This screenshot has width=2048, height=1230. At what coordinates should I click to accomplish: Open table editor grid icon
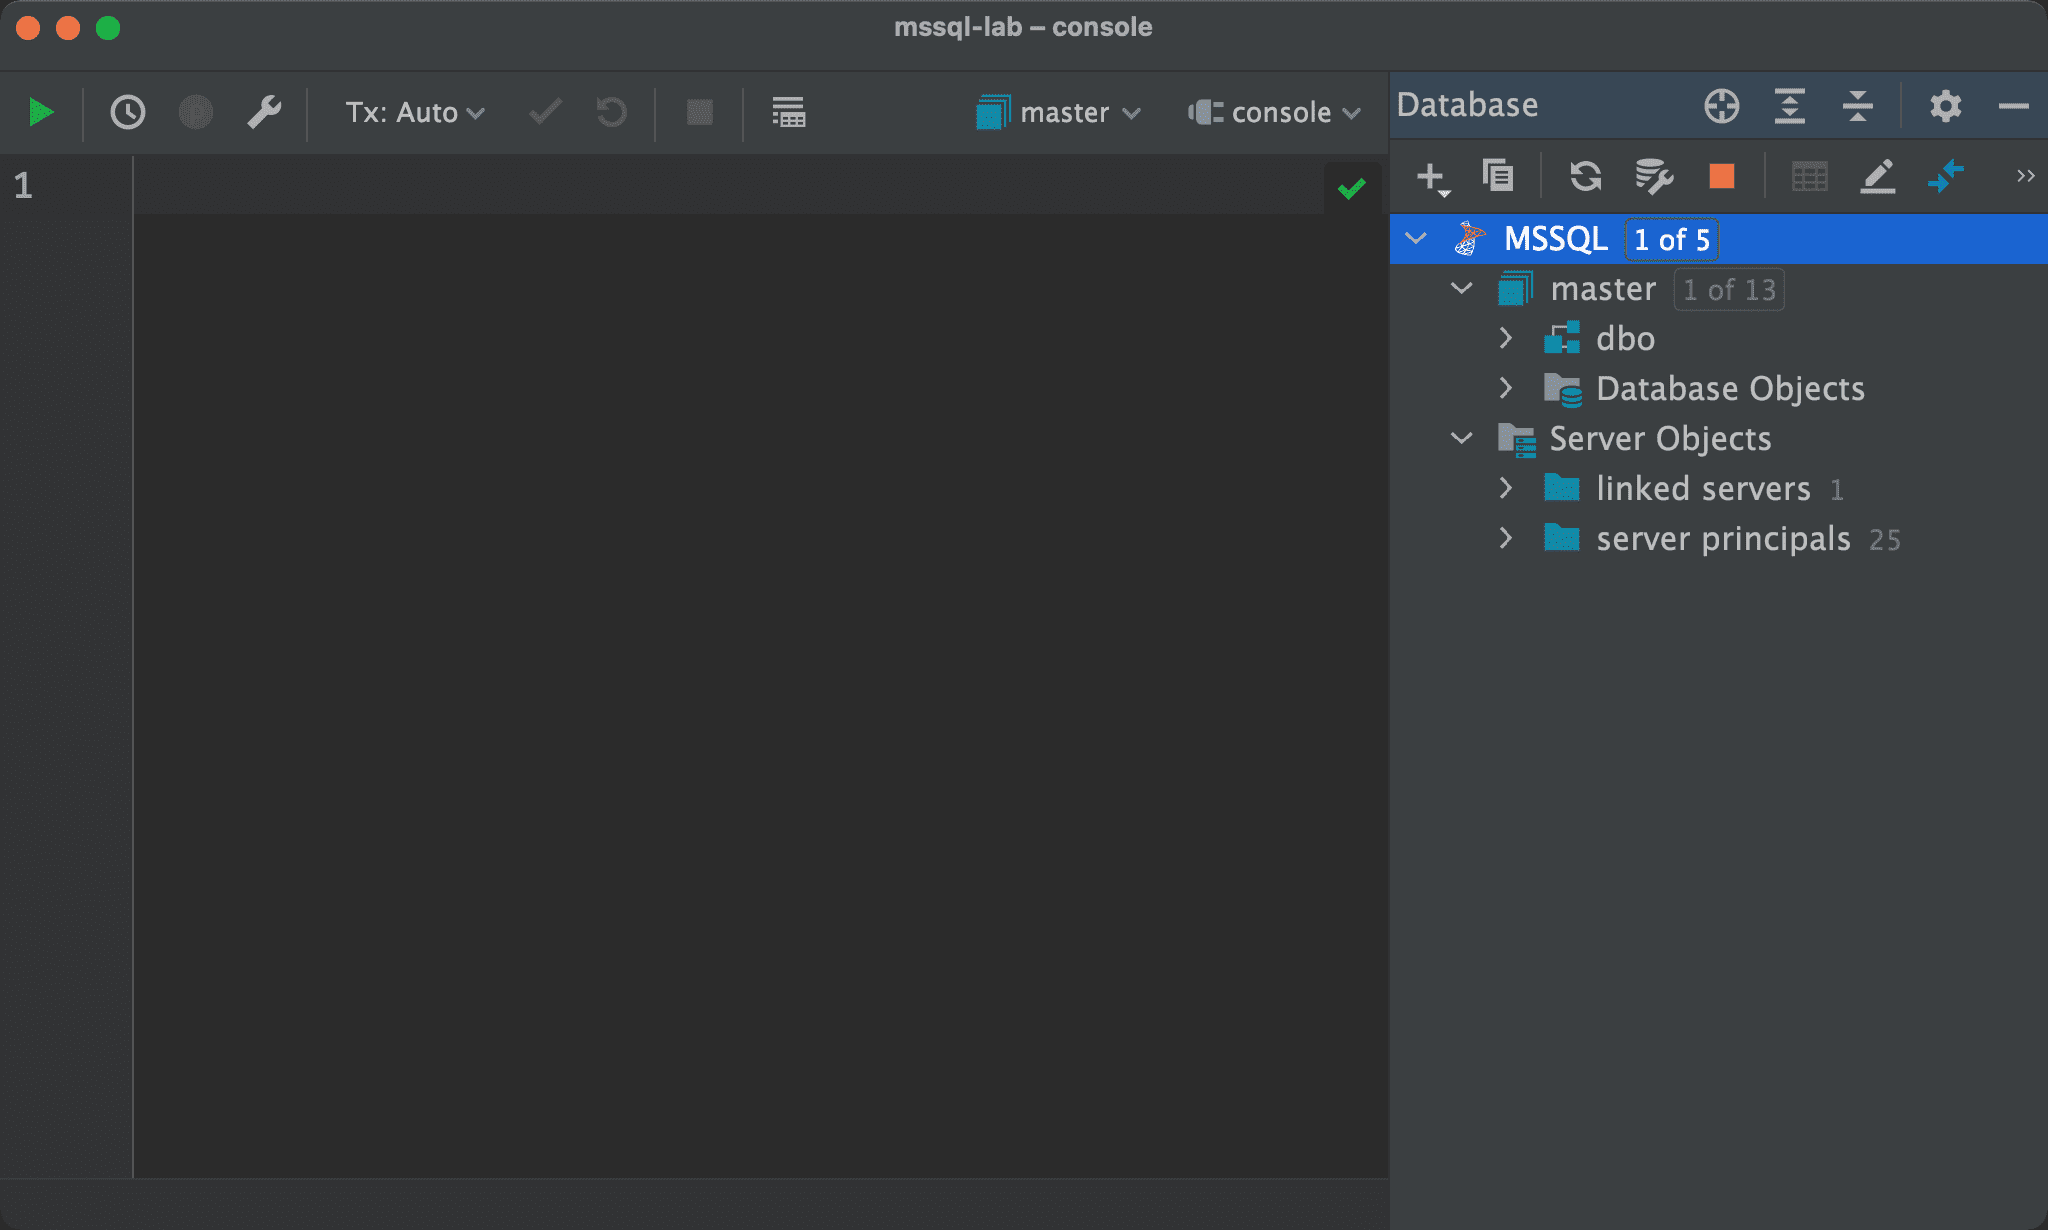pyautogui.click(x=1810, y=176)
